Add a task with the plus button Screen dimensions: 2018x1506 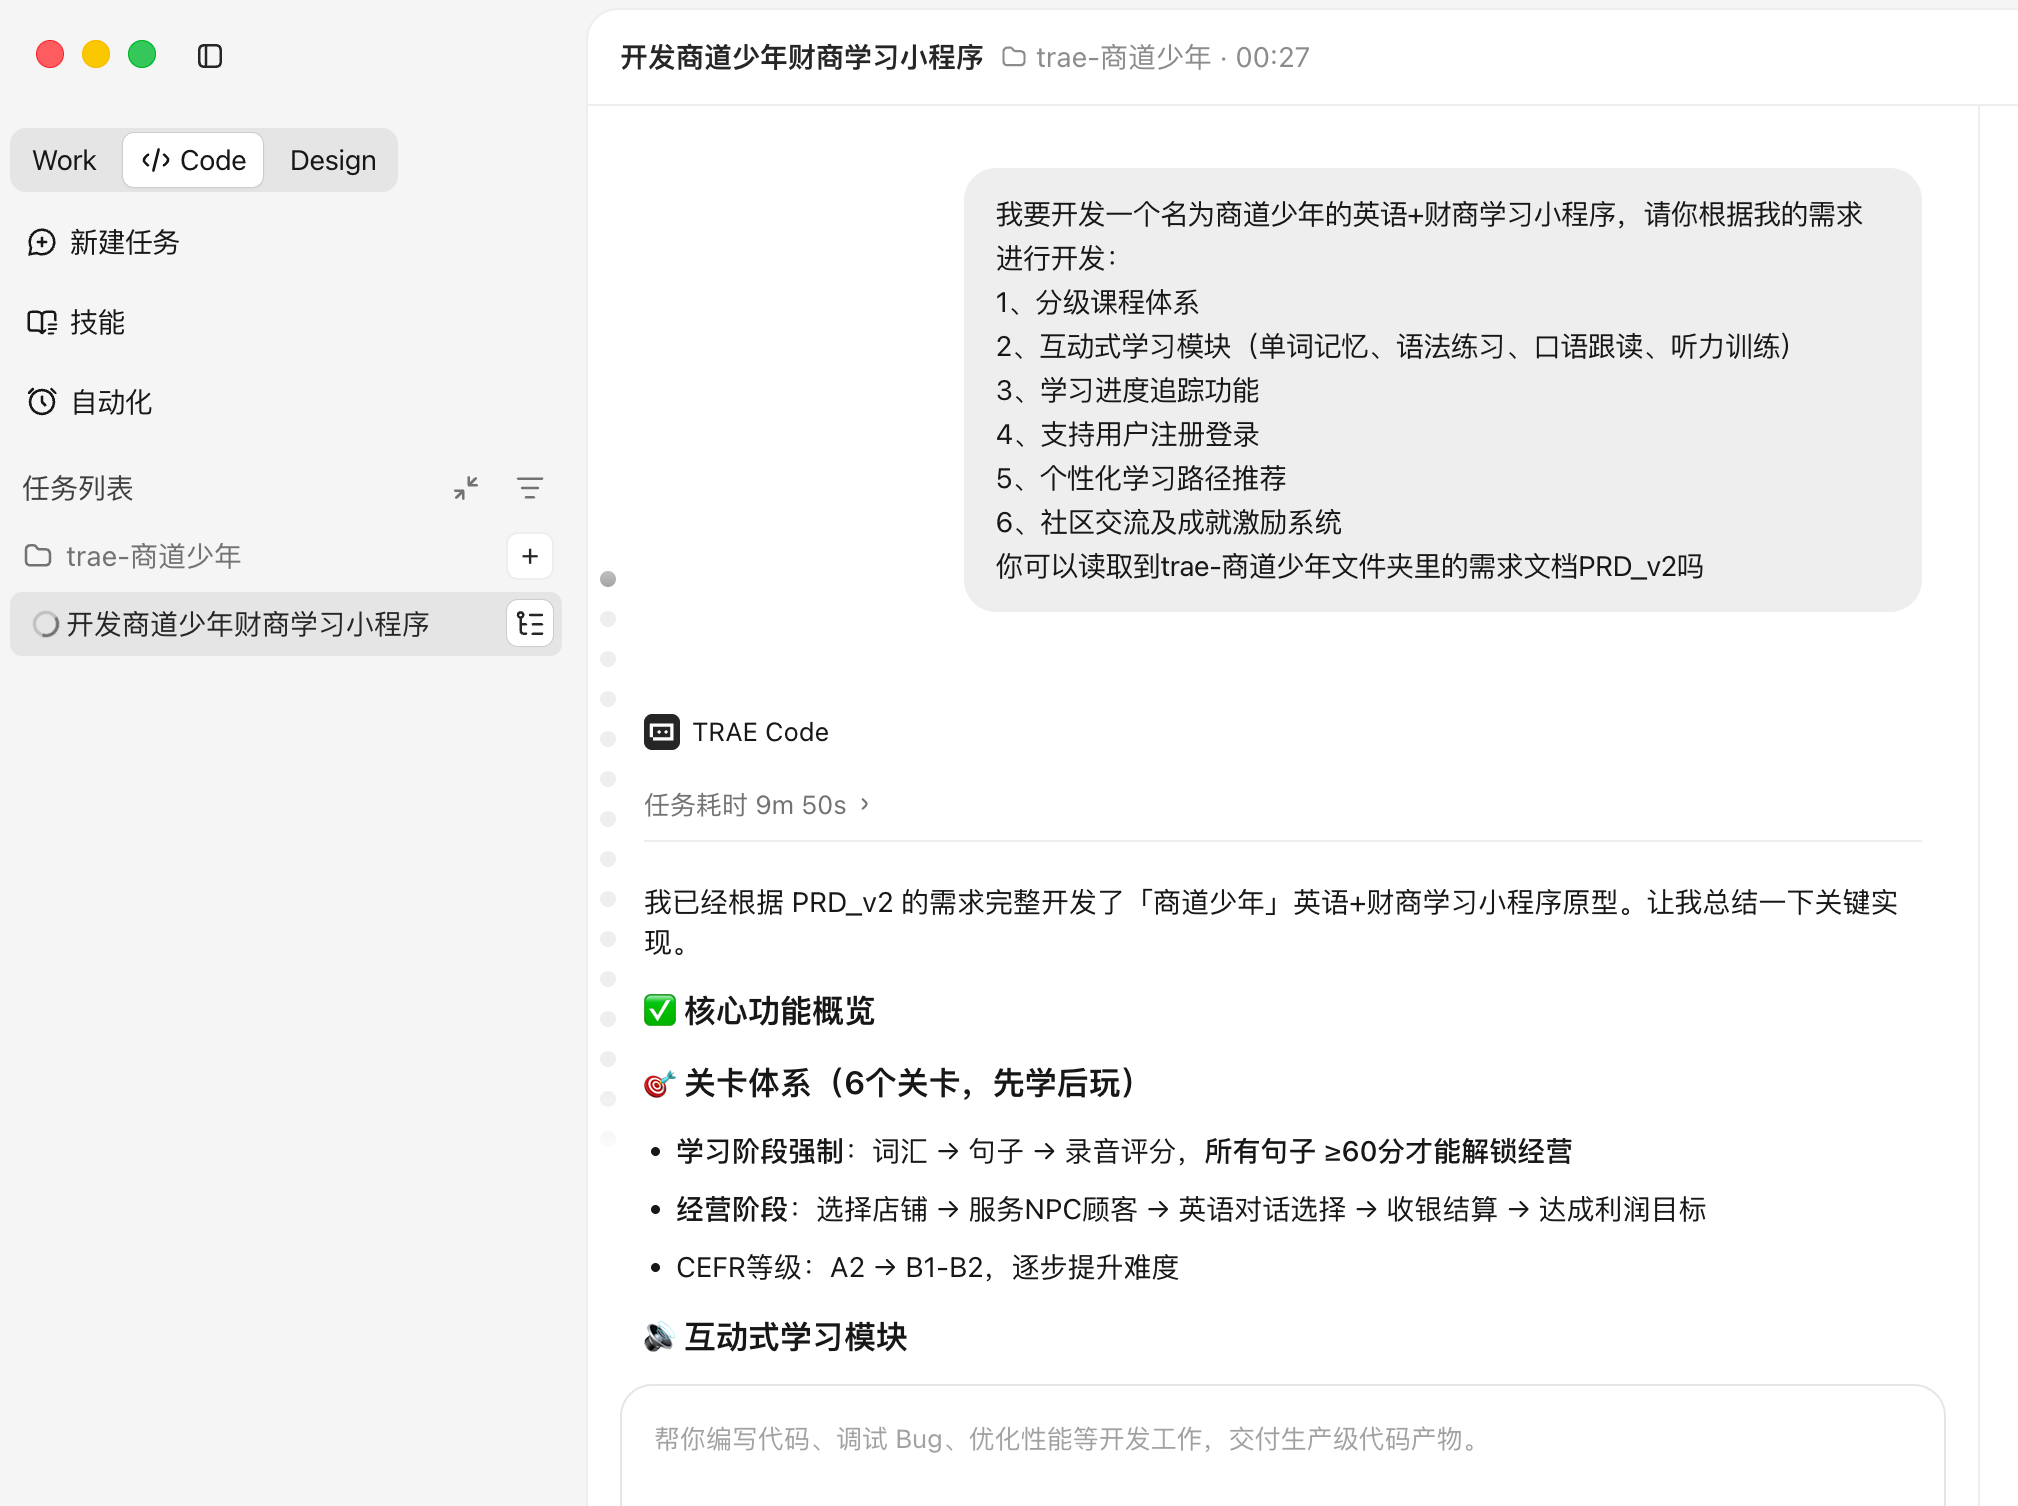[x=530, y=556]
